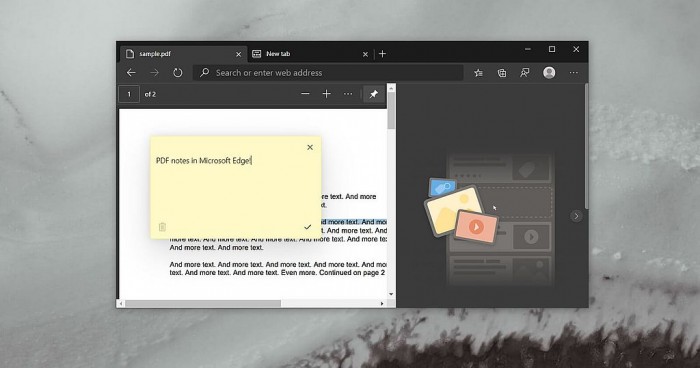Refresh the page with the reload icon

tap(178, 72)
